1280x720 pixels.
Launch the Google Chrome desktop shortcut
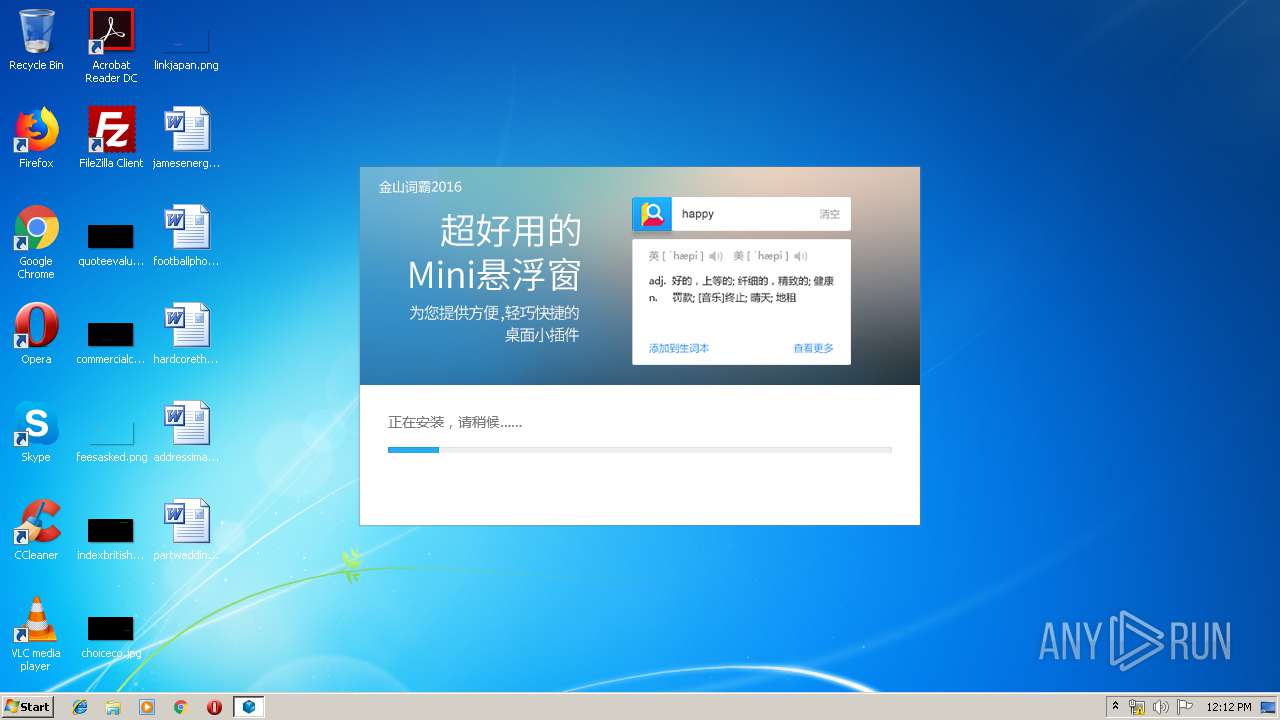[x=36, y=242]
